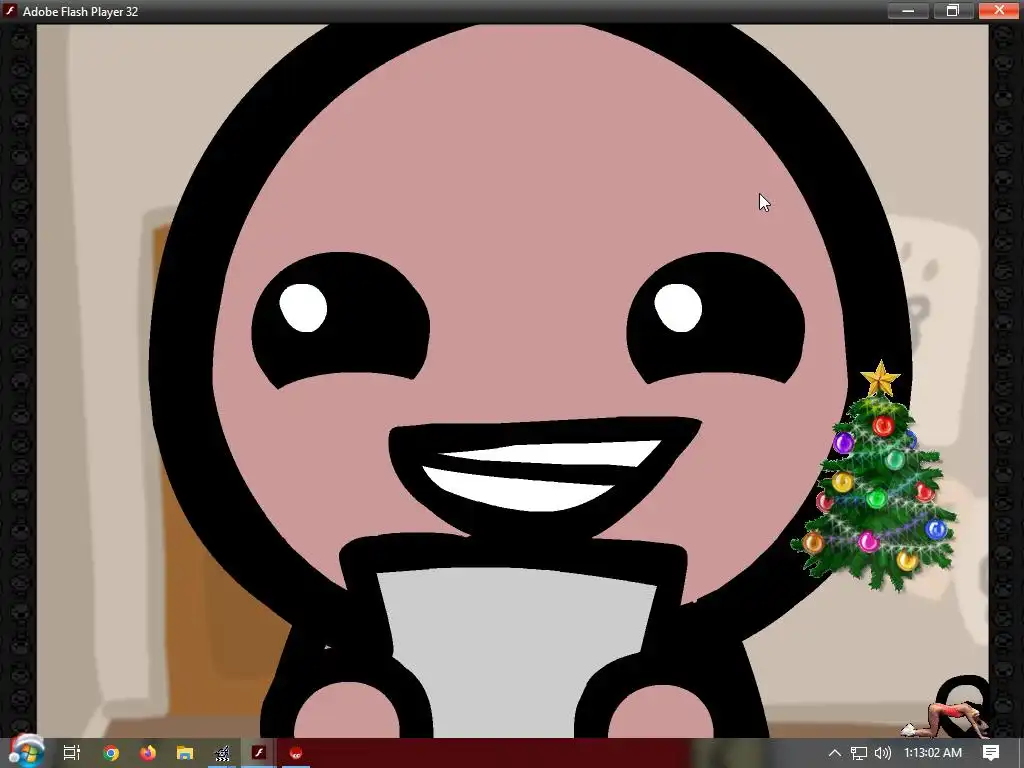This screenshot has height=768, width=1024.
Task: Open the Action Center notifications icon
Action: click(991, 753)
